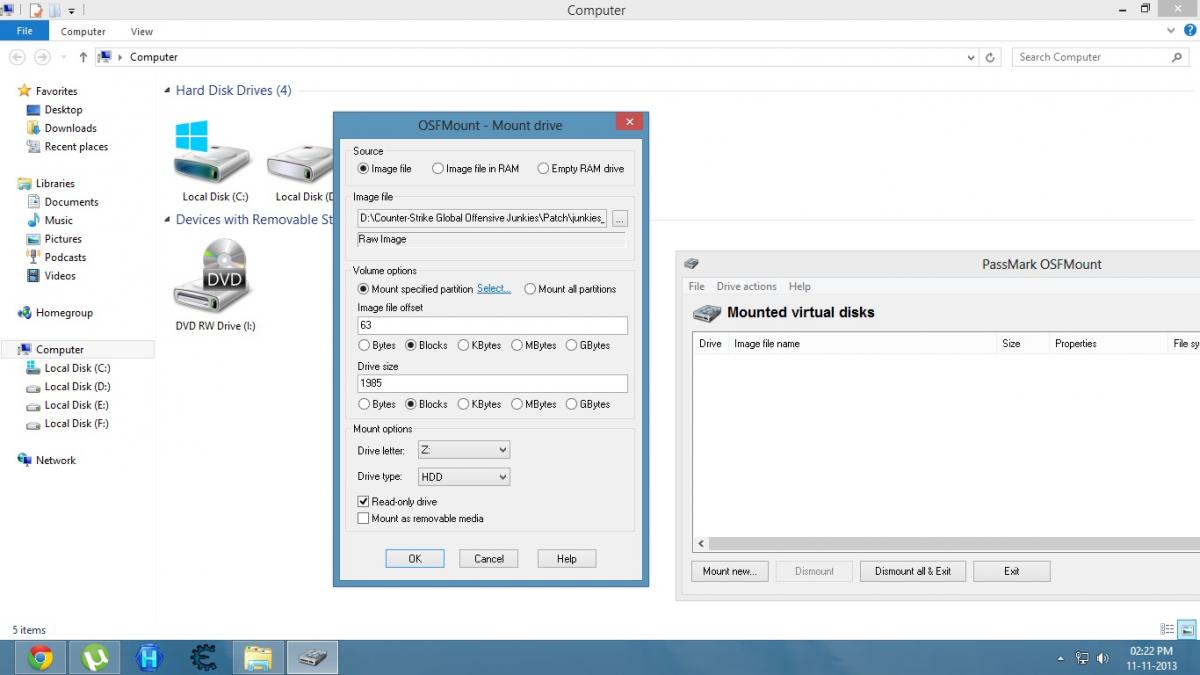Click the Image file offset field
This screenshot has width=1200, height=675.
tap(492, 325)
